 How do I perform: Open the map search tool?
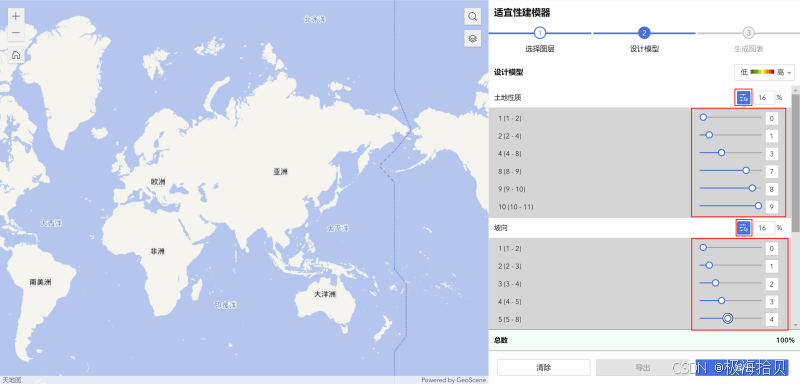[472, 17]
